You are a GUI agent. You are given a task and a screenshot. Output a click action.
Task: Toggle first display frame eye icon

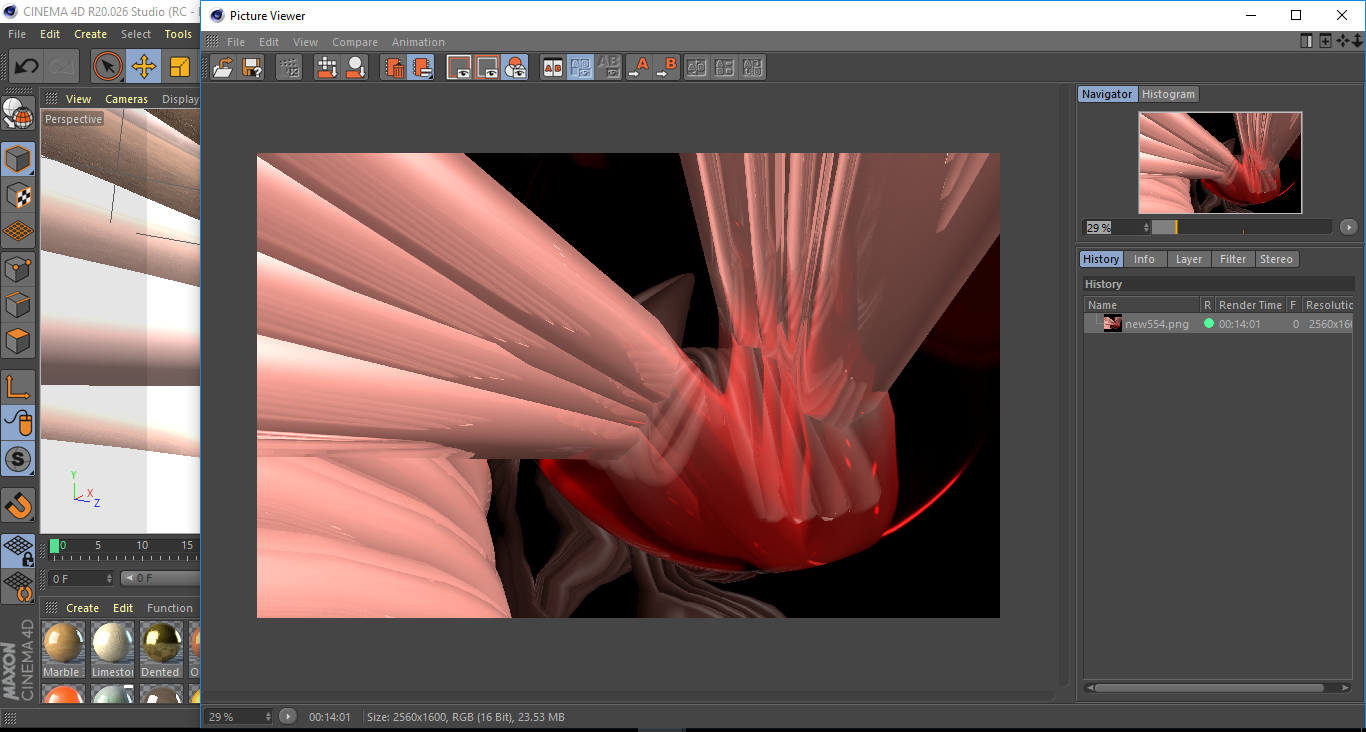pyautogui.click(x=459, y=68)
